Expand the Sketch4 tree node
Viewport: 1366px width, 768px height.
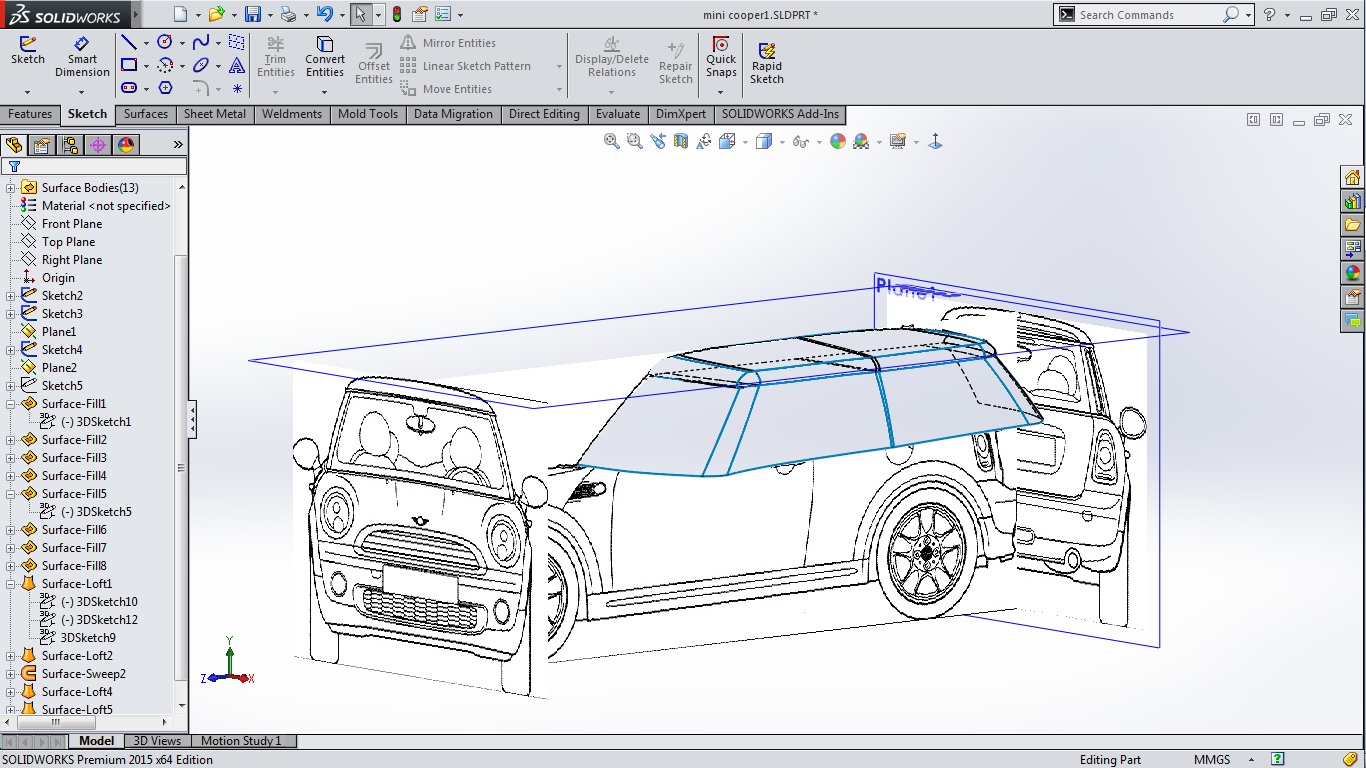[11, 350]
